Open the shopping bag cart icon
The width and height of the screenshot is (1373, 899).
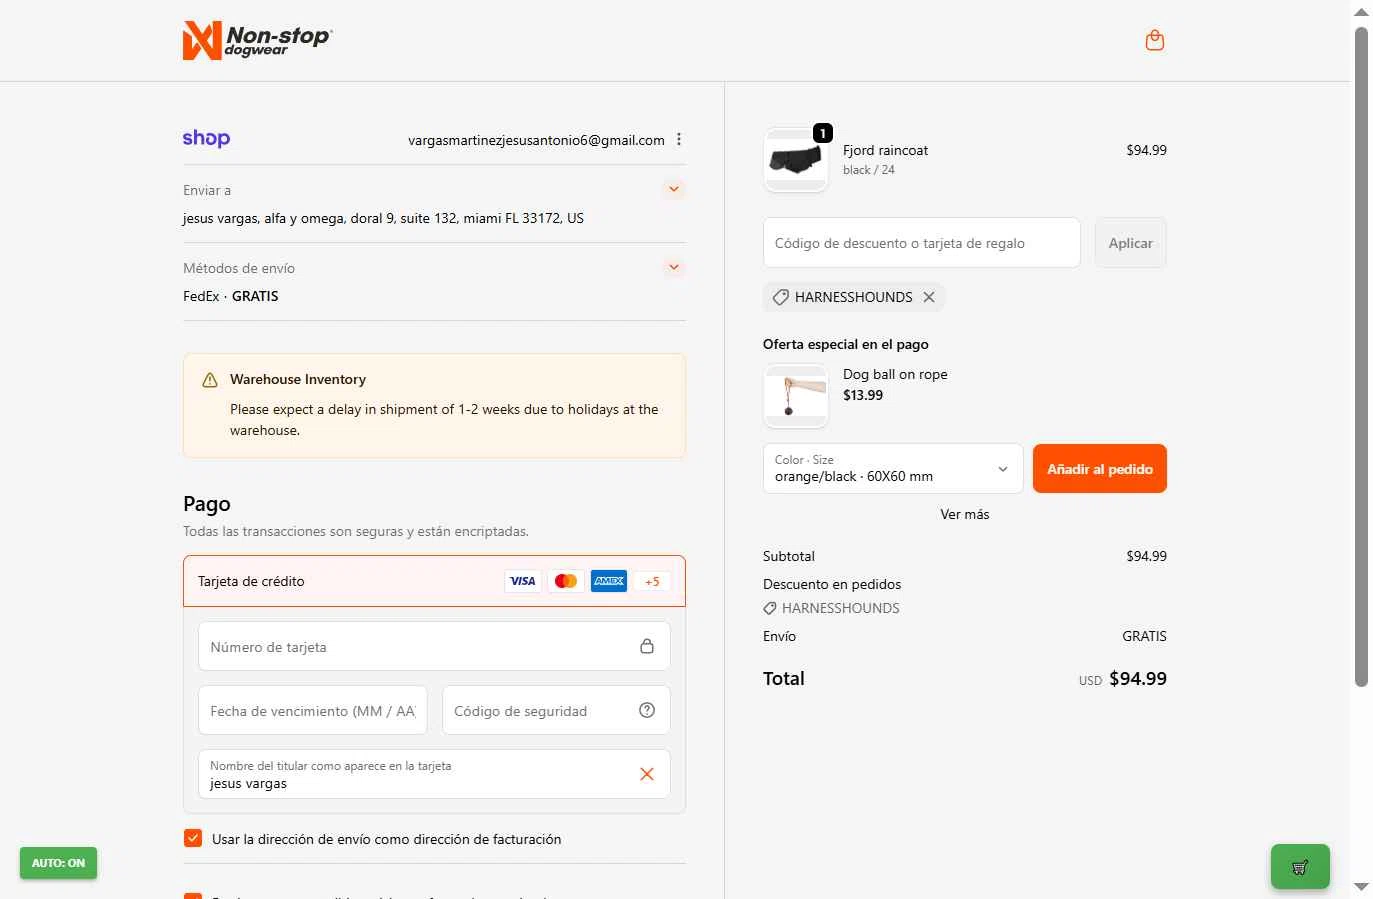[x=1155, y=40]
